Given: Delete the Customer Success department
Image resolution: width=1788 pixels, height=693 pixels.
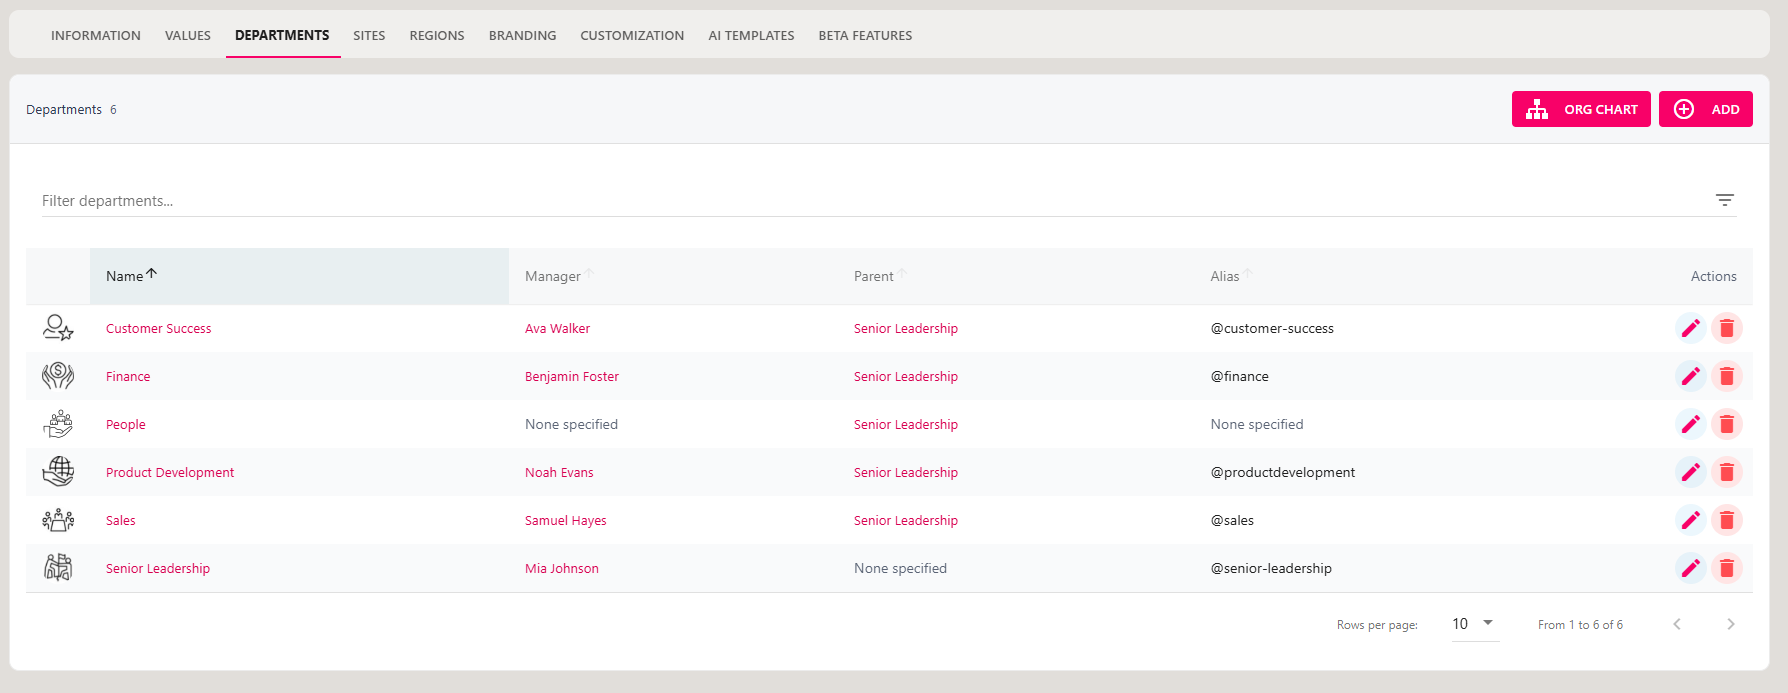Looking at the screenshot, I should pos(1726,328).
